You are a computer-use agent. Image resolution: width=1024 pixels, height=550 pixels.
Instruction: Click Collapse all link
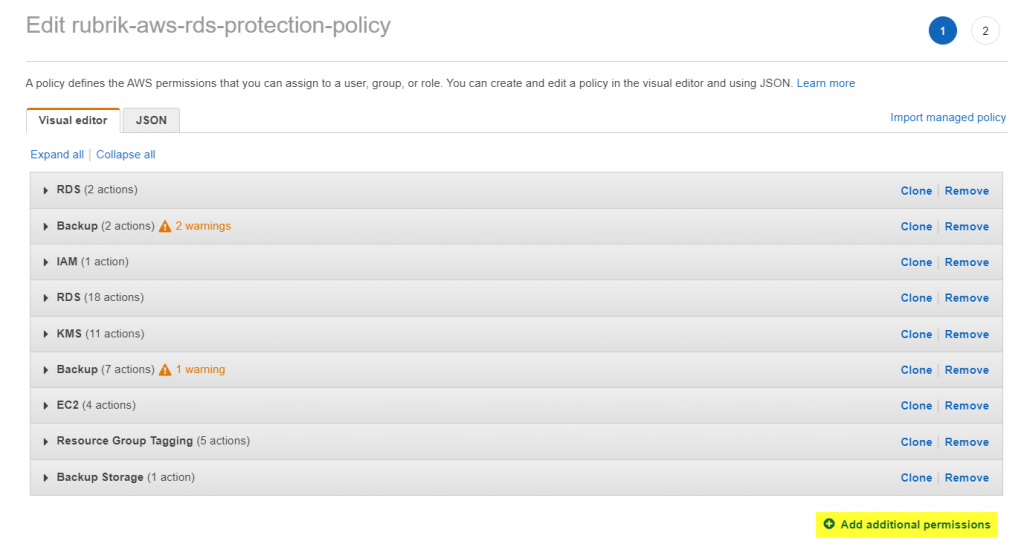pos(125,154)
